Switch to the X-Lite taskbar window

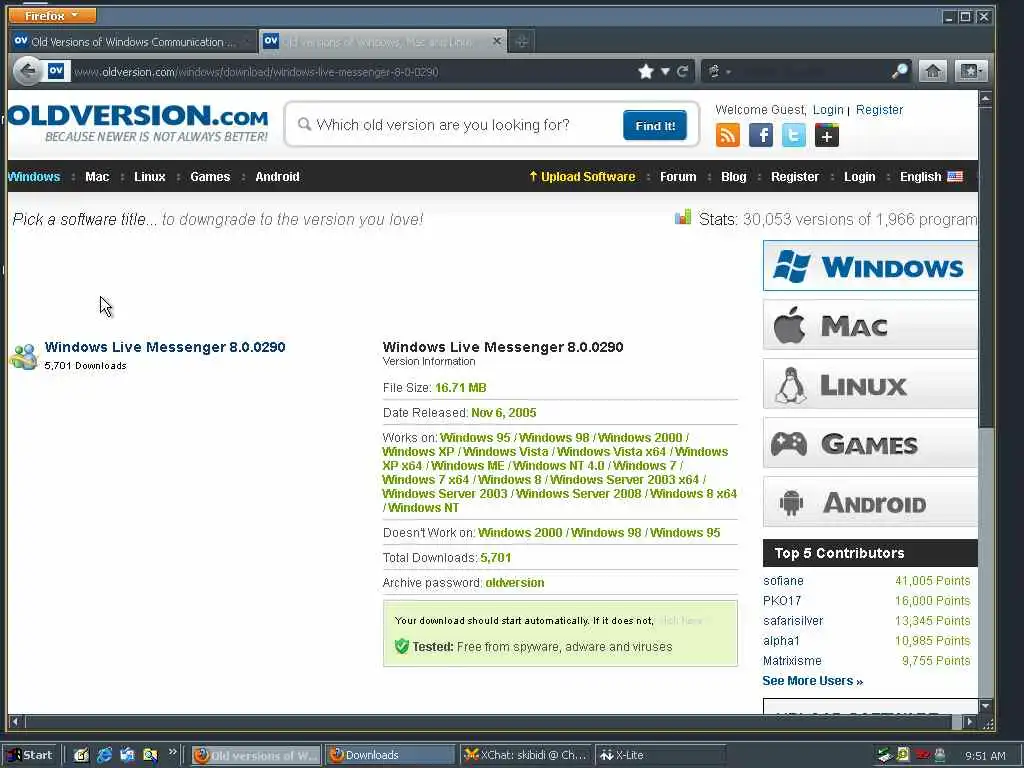(660, 755)
